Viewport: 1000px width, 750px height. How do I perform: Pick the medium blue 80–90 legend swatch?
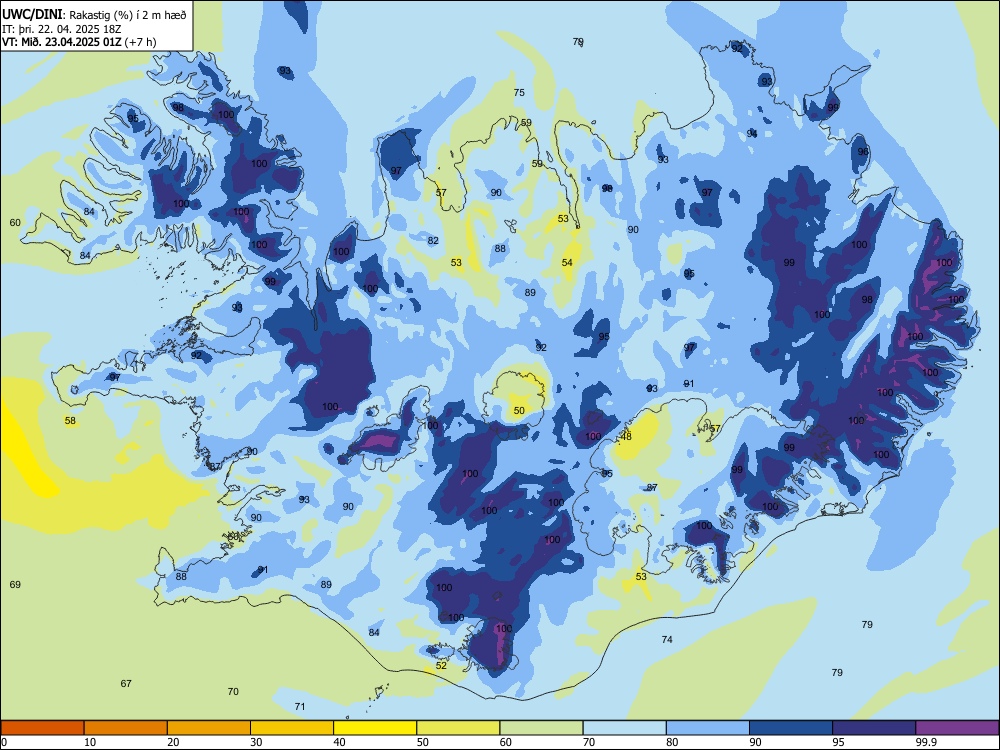click(708, 728)
